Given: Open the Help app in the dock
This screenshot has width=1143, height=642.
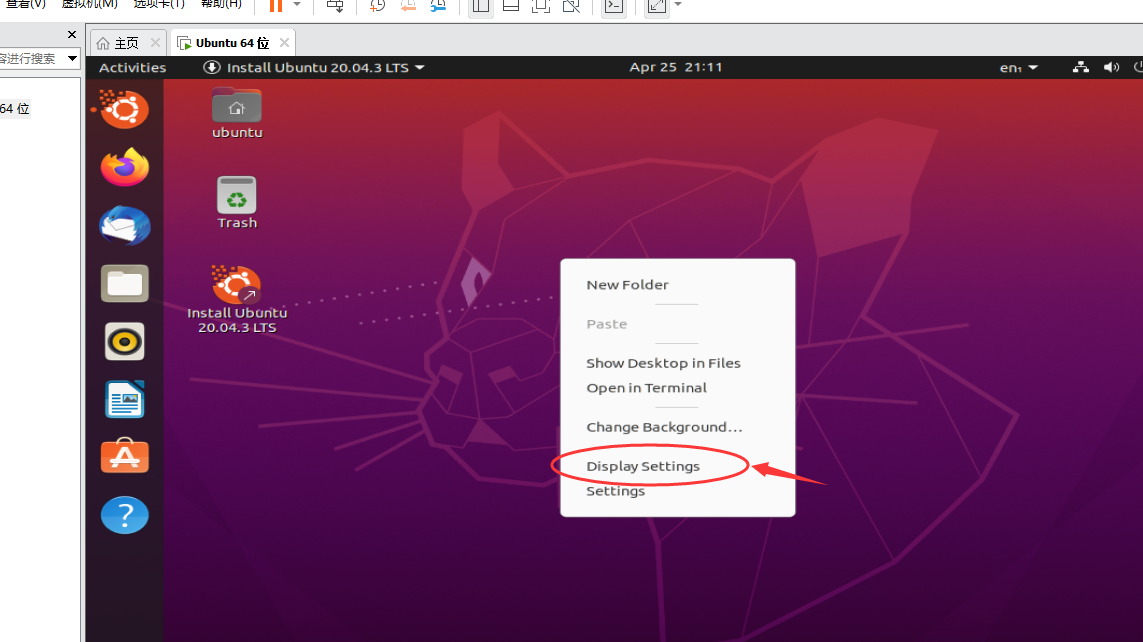Looking at the screenshot, I should tap(124, 514).
